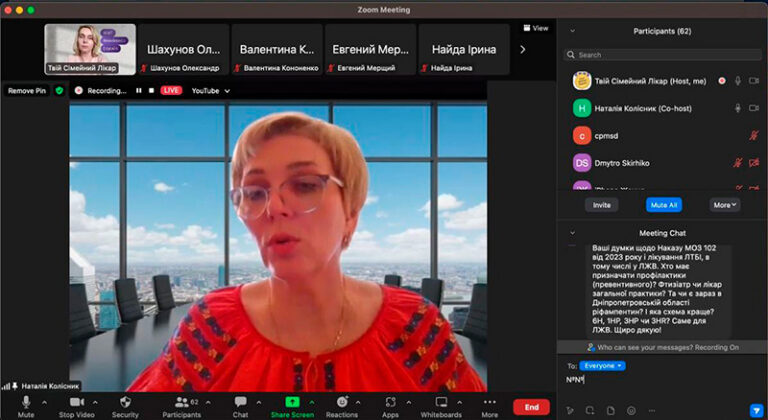The width and height of the screenshot is (768, 420).
Task: Pause the meeting recording
Action: tap(138, 90)
